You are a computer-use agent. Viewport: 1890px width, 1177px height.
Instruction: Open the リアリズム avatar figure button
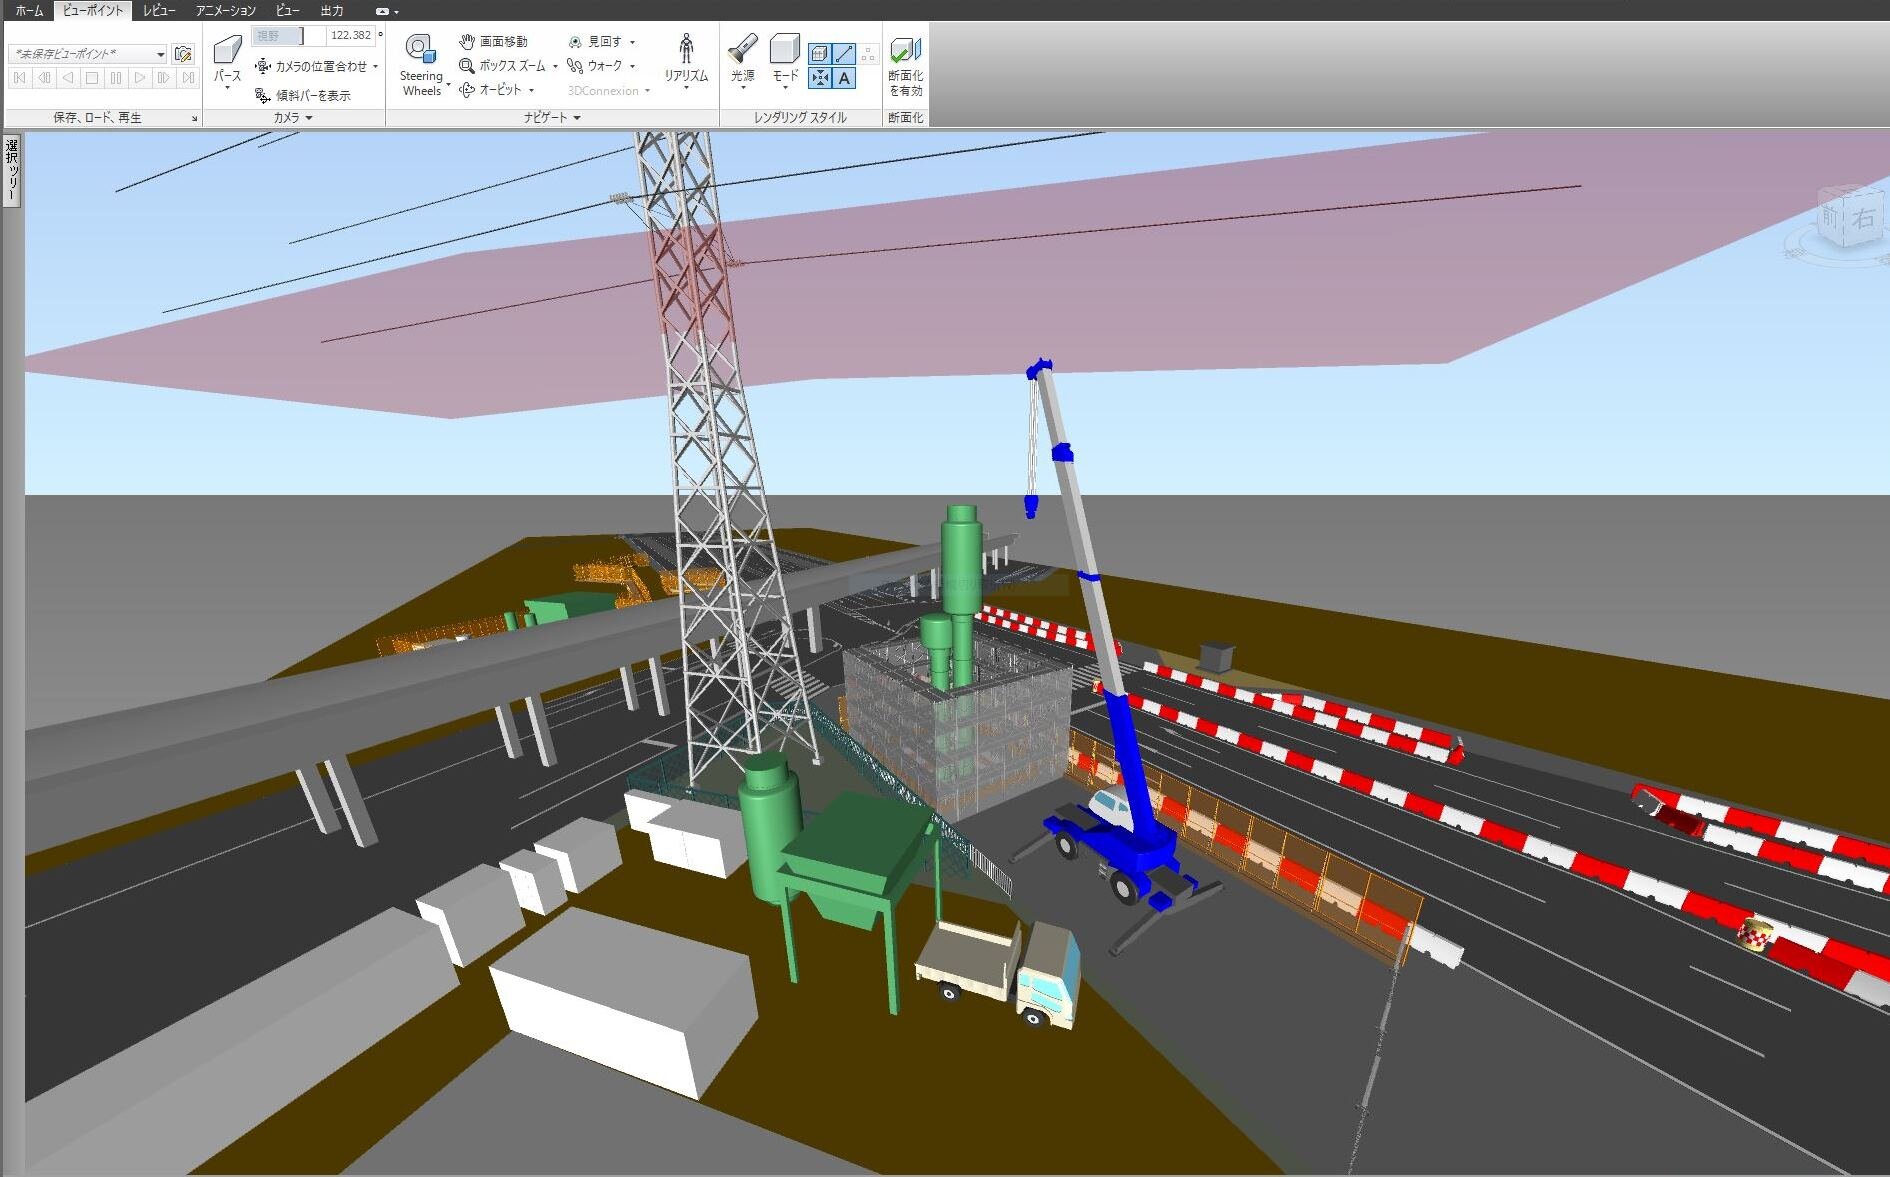(x=686, y=60)
